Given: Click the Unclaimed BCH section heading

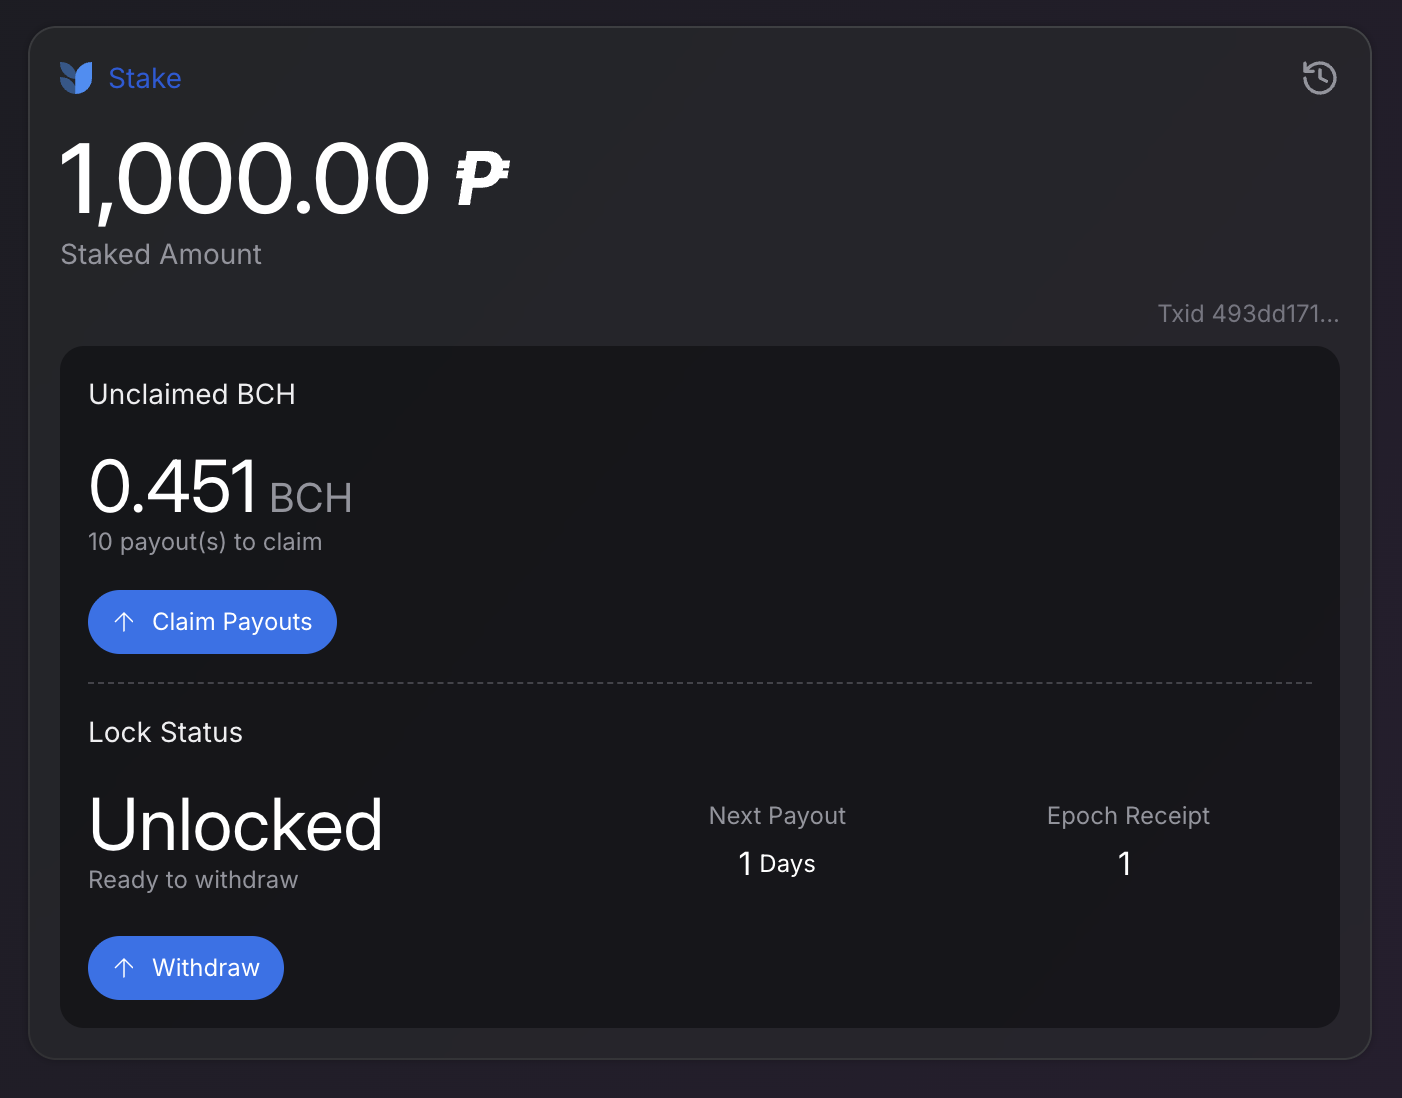Looking at the screenshot, I should tap(191, 393).
